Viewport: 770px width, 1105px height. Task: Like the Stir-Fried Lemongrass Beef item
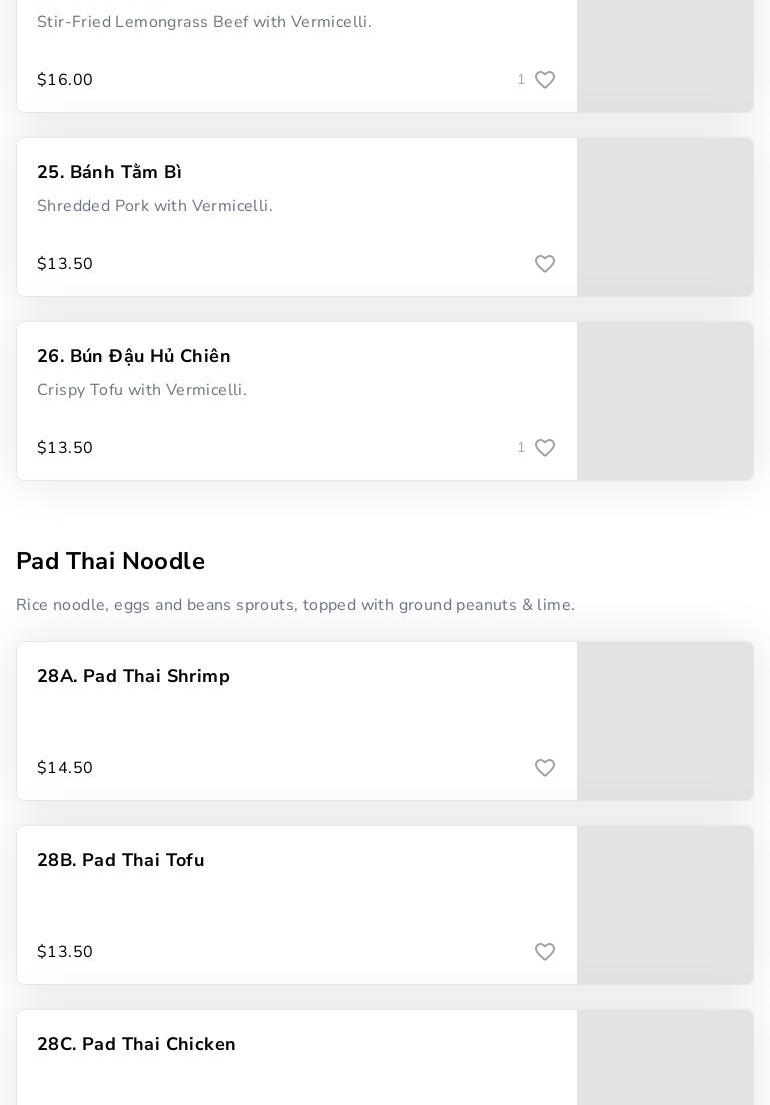coord(545,80)
